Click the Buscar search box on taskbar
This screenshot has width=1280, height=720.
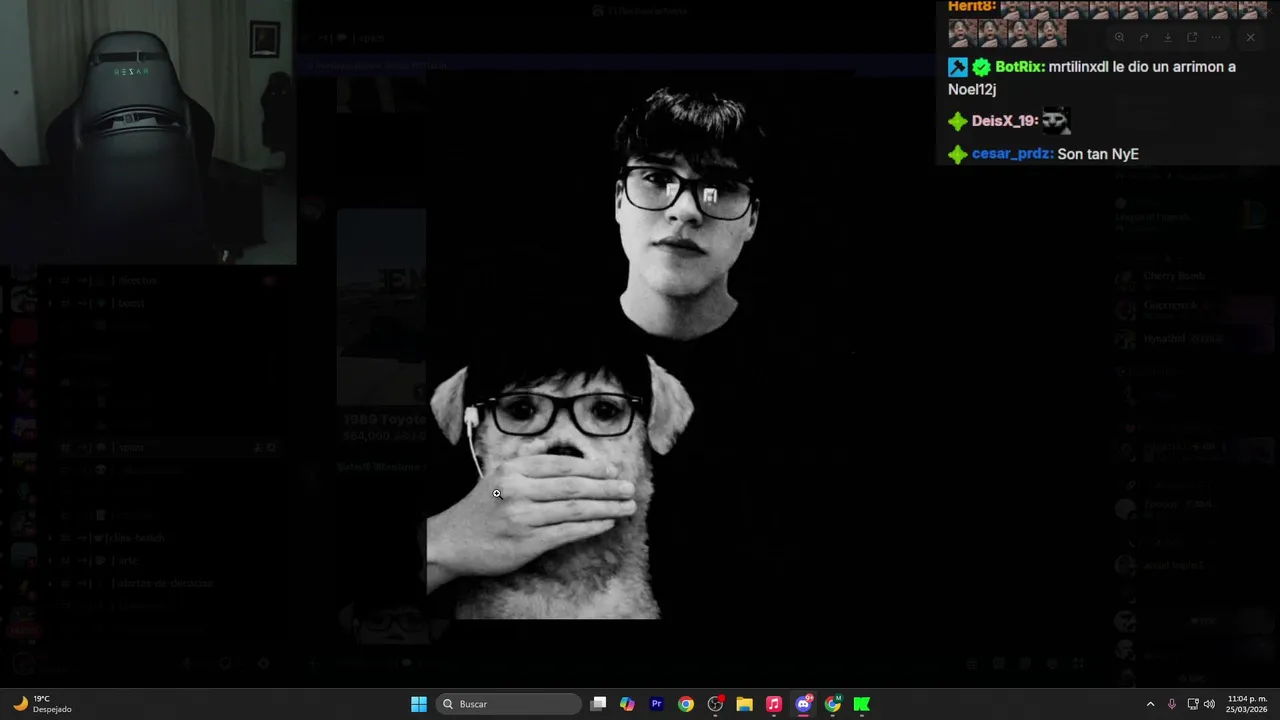(x=510, y=704)
